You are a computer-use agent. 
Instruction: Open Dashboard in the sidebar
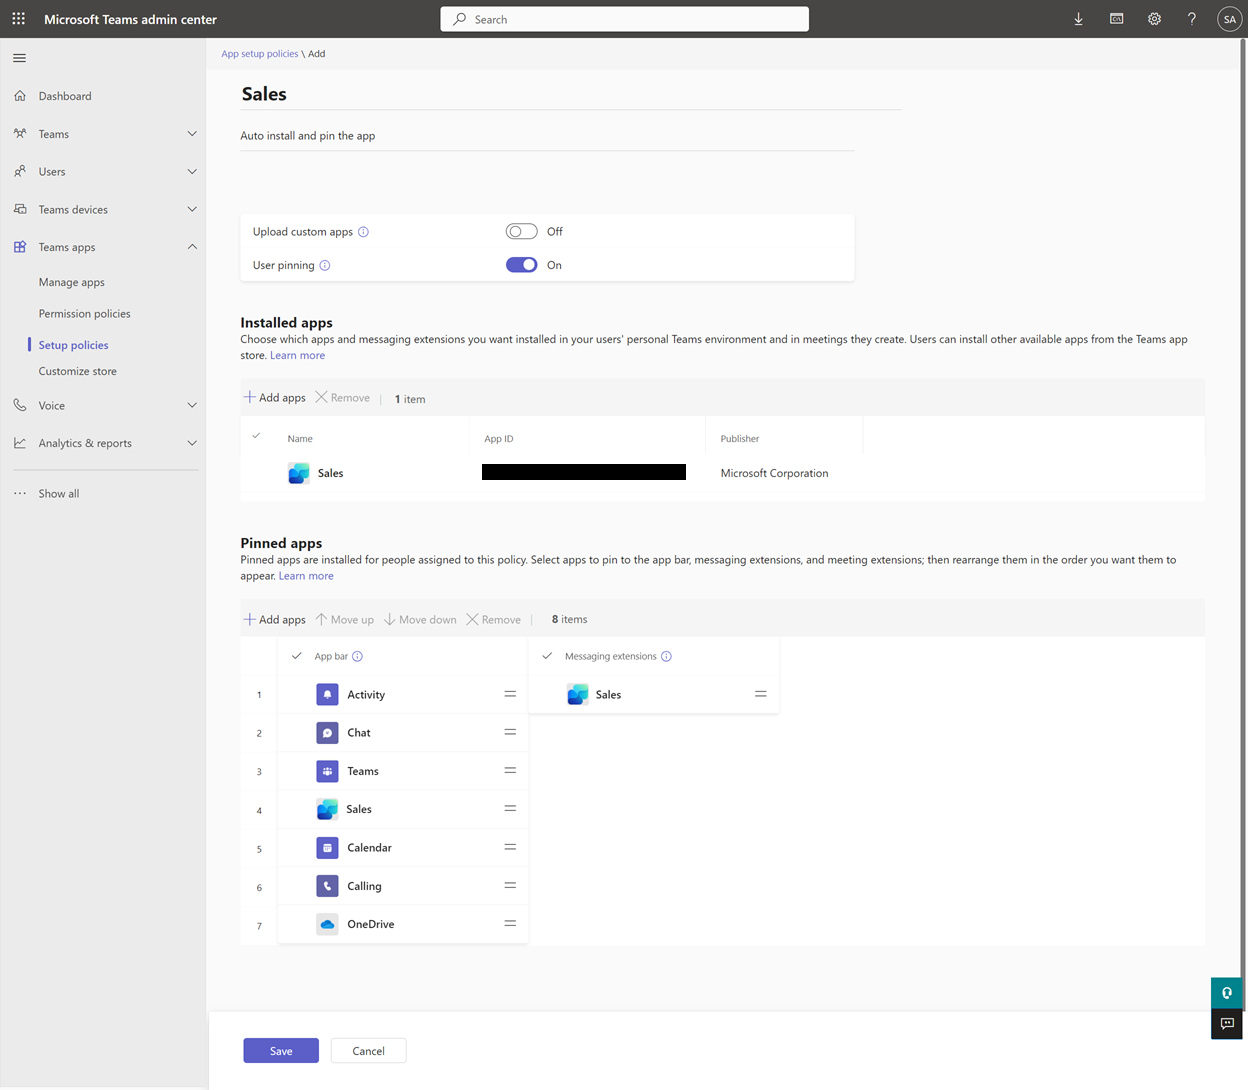tap(65, 96)
